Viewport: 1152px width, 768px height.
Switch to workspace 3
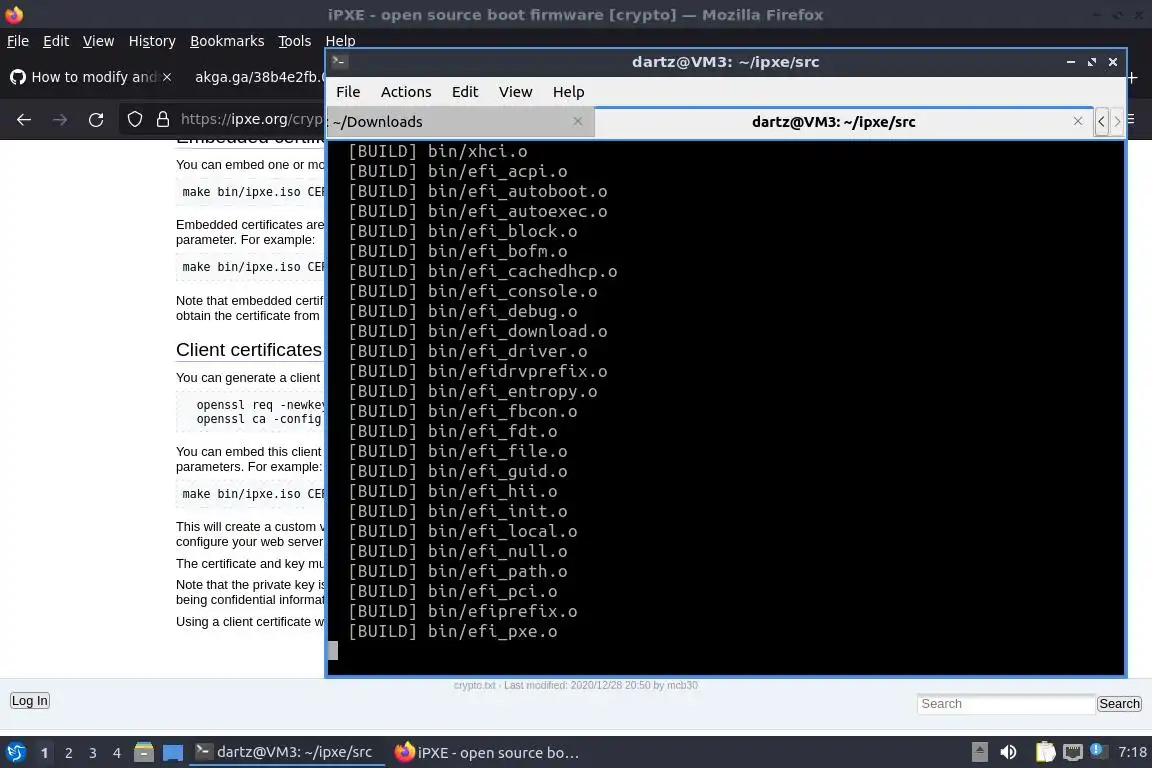(93, 753)
